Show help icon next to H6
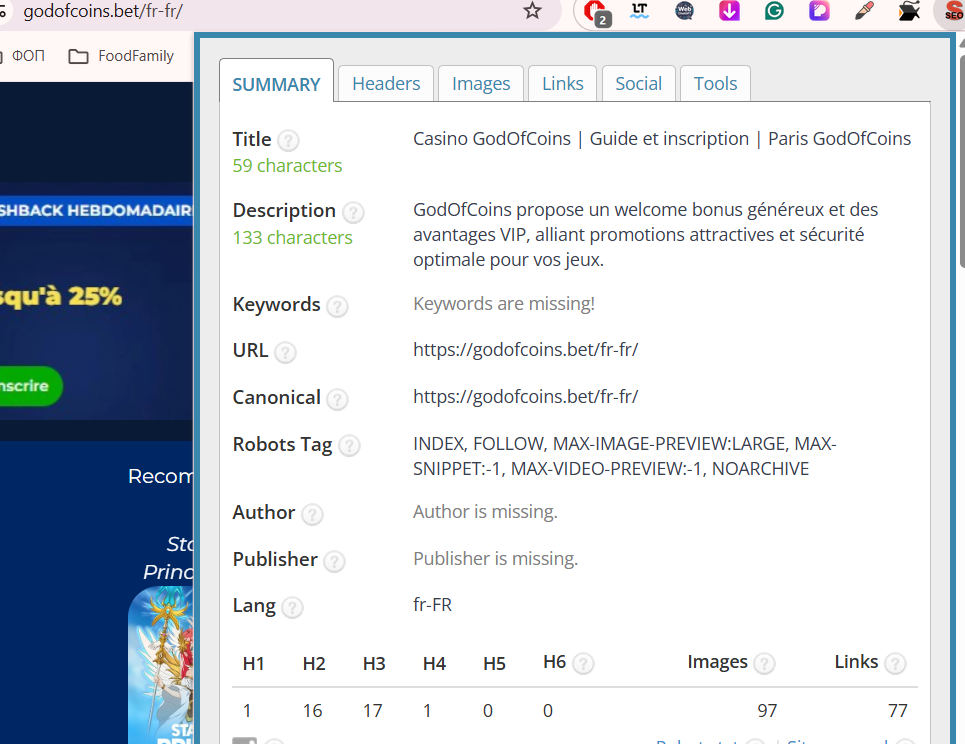This screenshot has width=965, height=744. (x=583, y=663)
